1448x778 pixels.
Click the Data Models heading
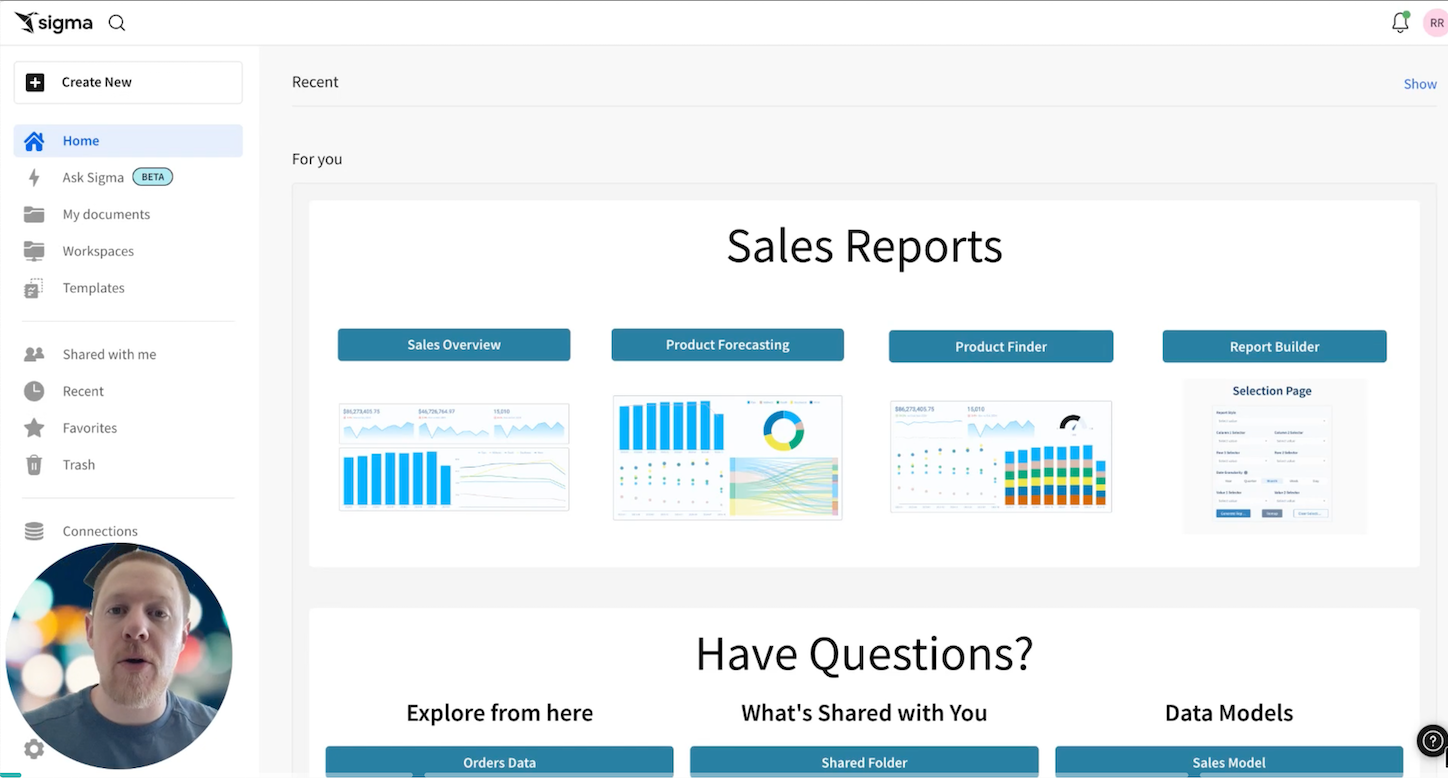[1229, 713]
